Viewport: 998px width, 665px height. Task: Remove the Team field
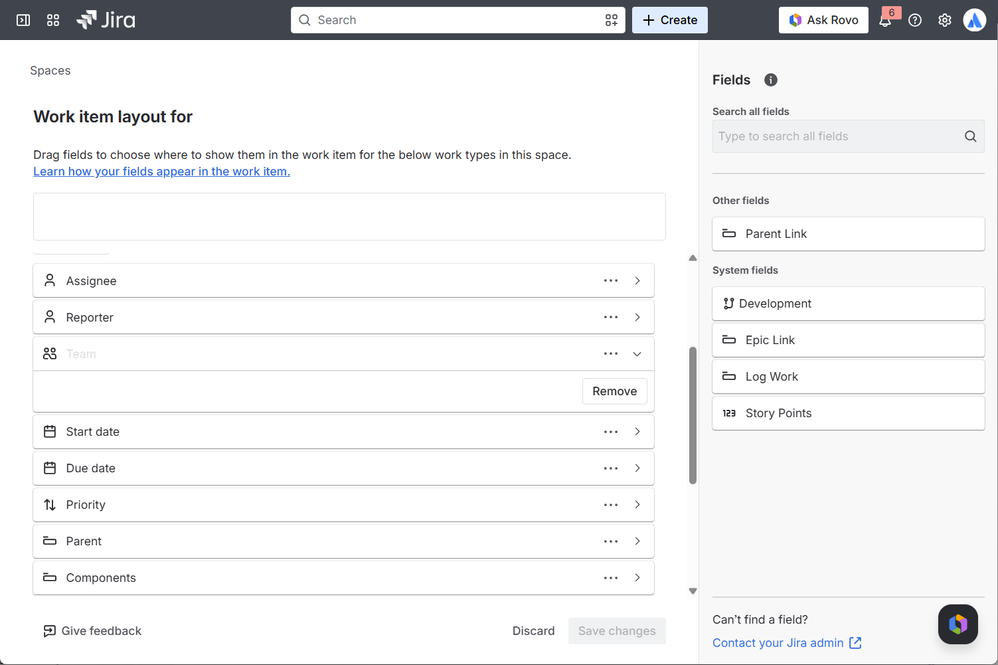tap(614, 391)
